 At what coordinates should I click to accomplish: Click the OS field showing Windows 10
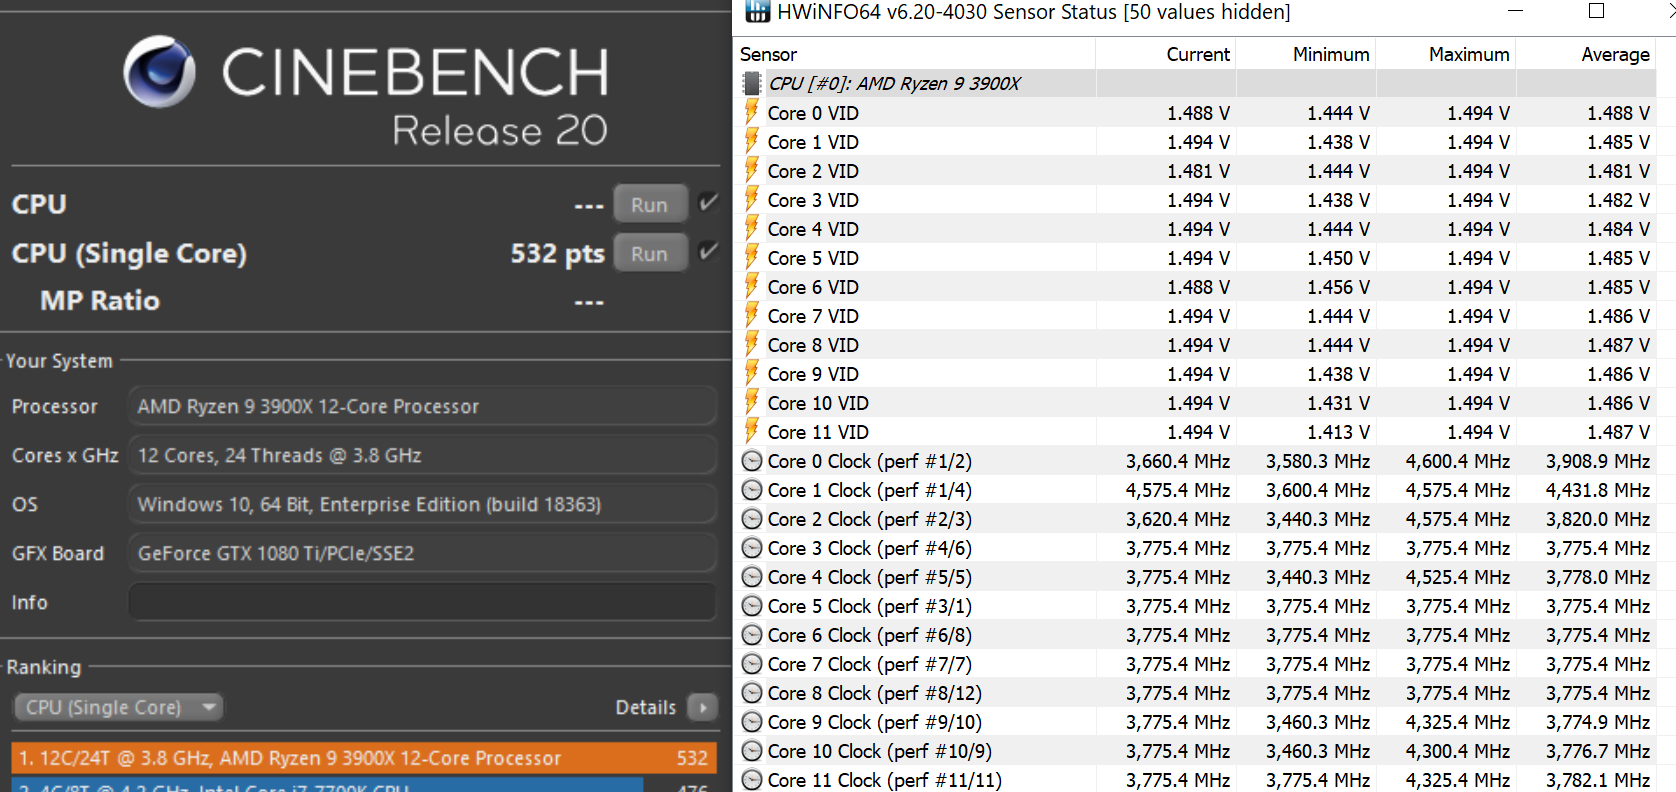pos(423,504)
